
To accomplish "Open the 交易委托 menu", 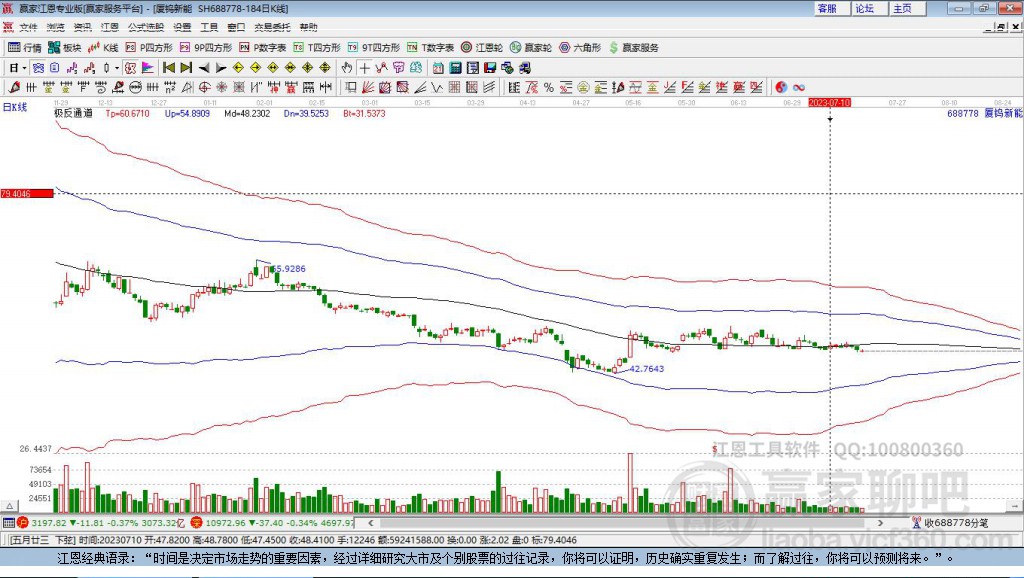I will (x=270, y=28).
